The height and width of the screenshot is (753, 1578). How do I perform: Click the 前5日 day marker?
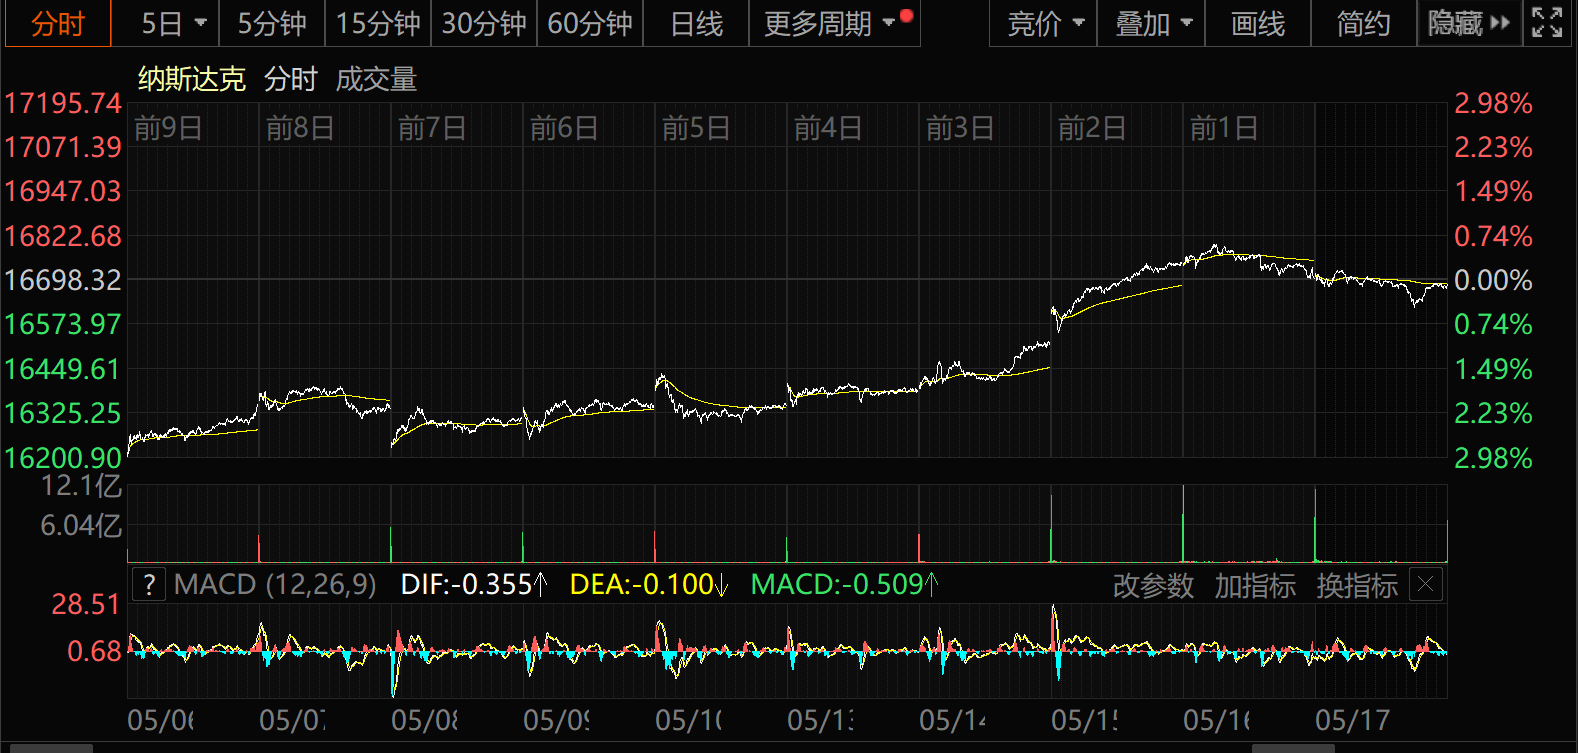point(696,128)
